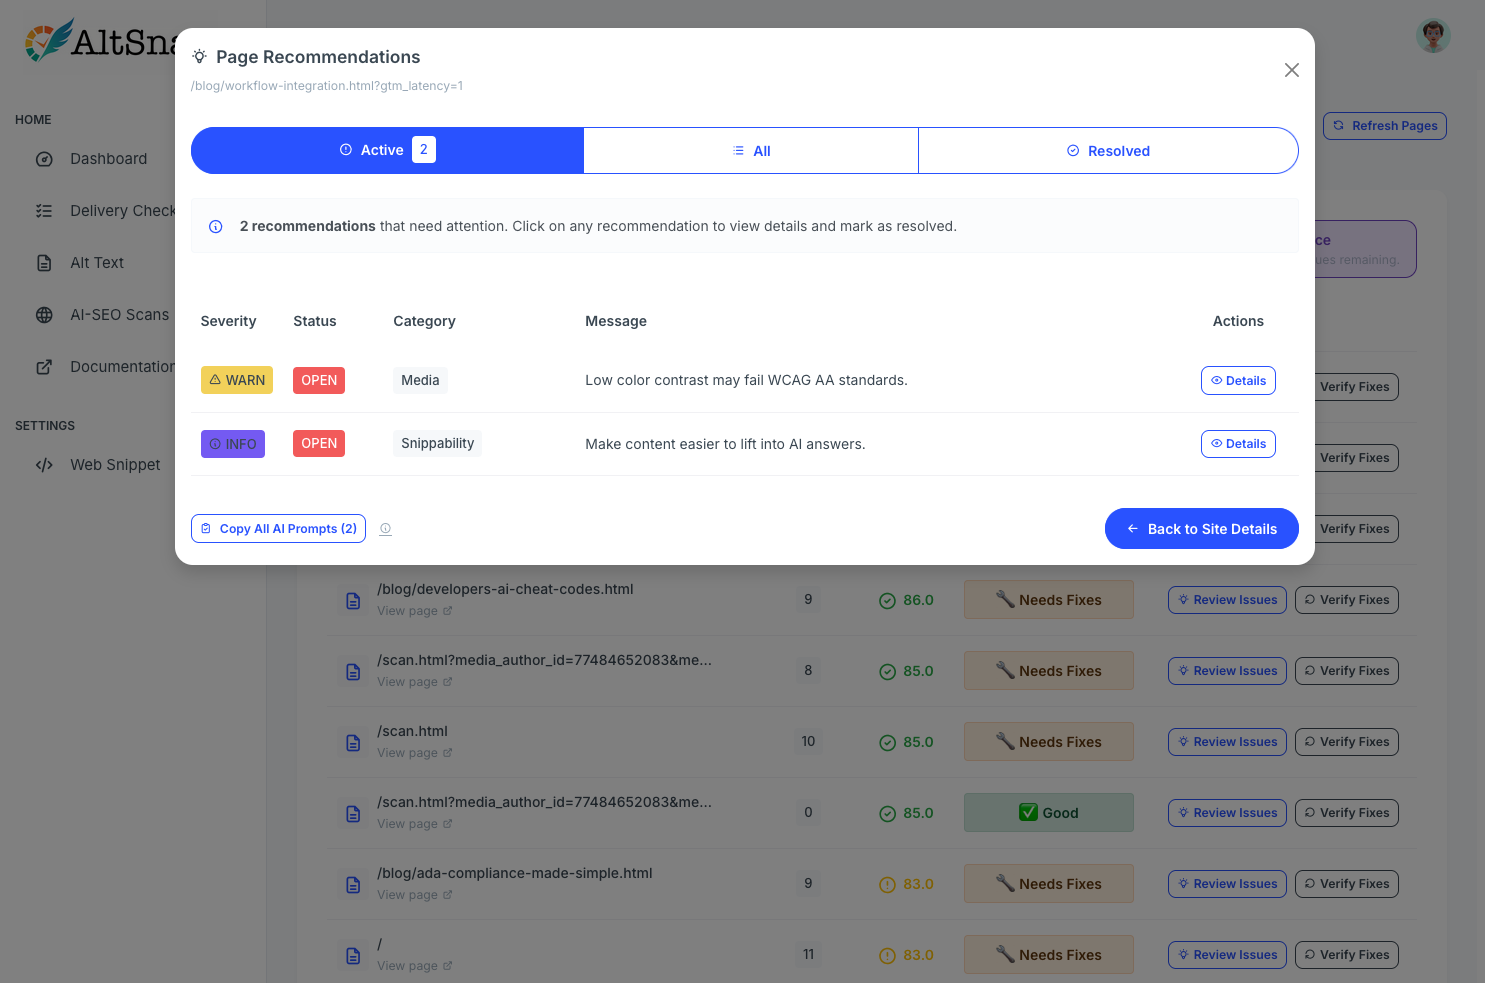Click the user profile avatar
This screenshot has width=1485, height=983.
pos(1433,35)
